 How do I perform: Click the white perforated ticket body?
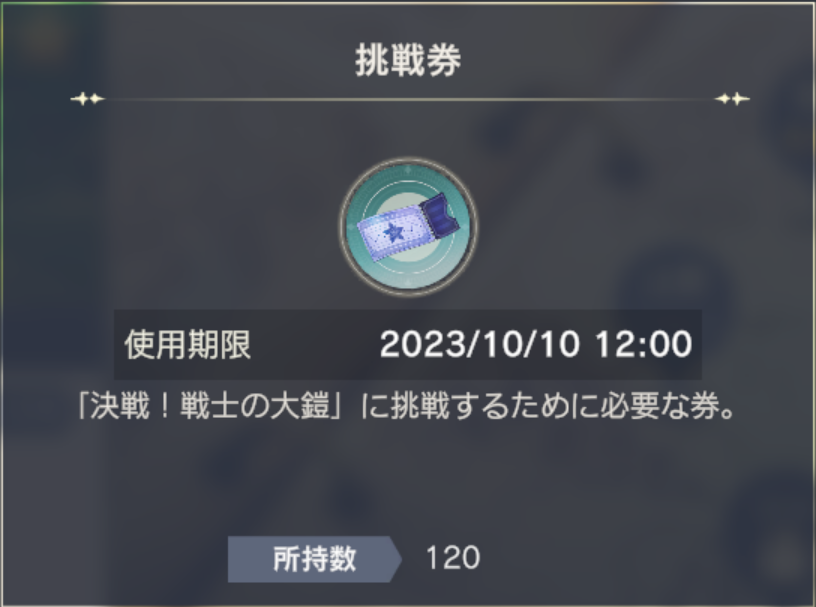[389, 234]
